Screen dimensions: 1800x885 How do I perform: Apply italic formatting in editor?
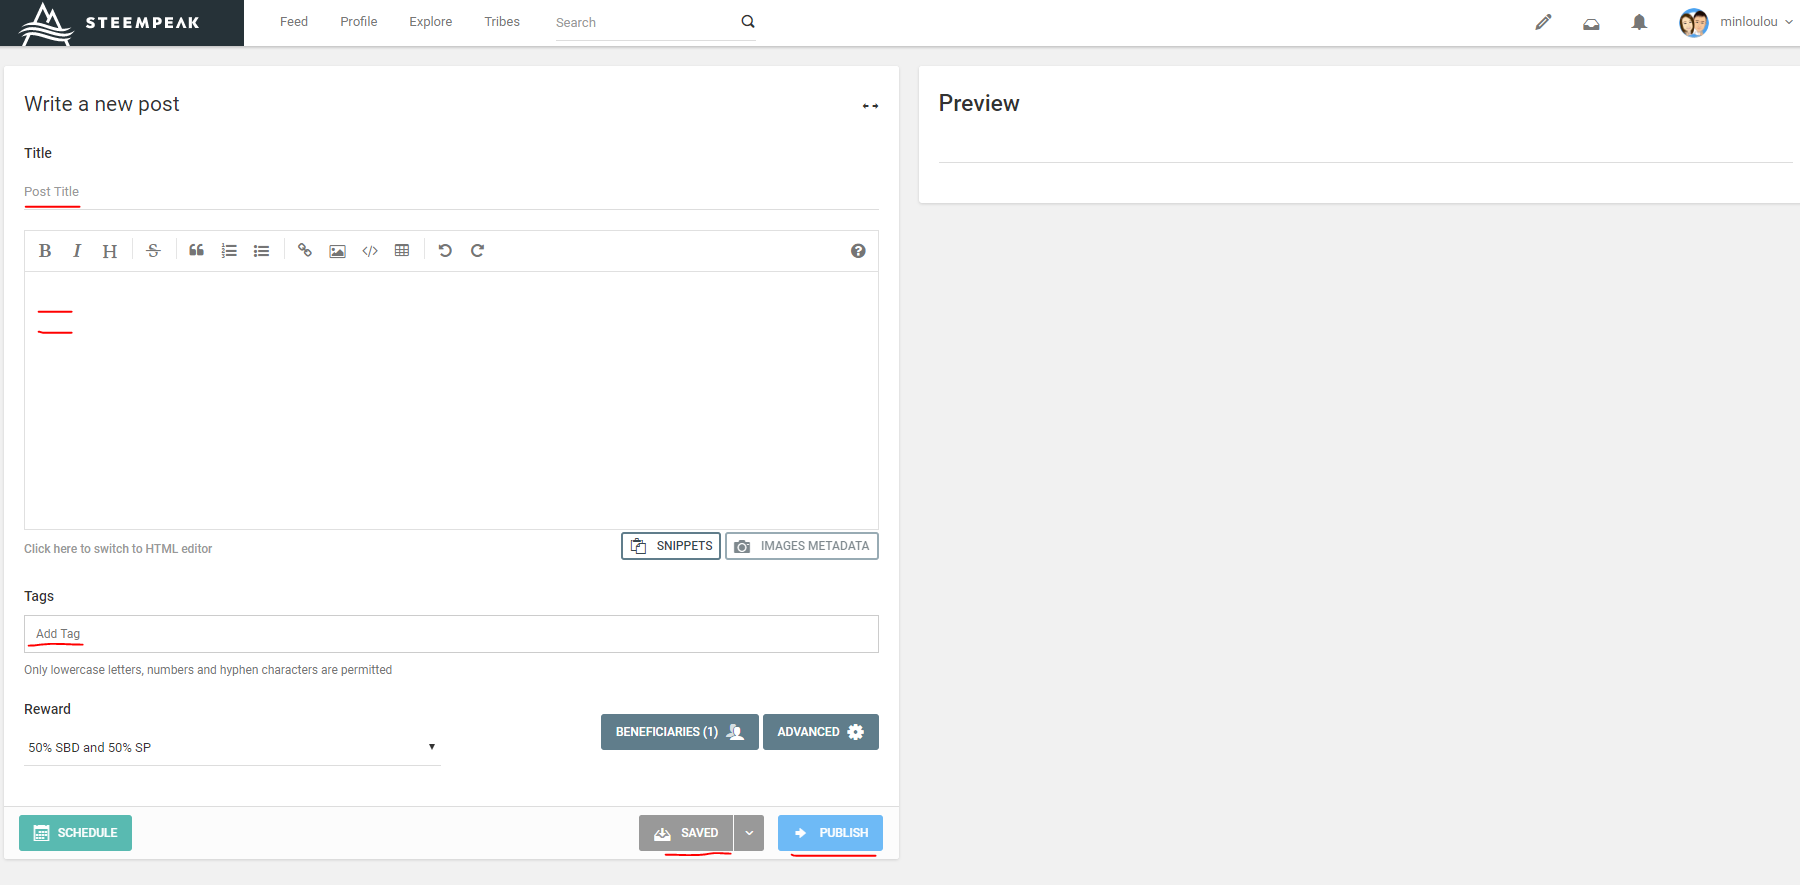(77, 251)
